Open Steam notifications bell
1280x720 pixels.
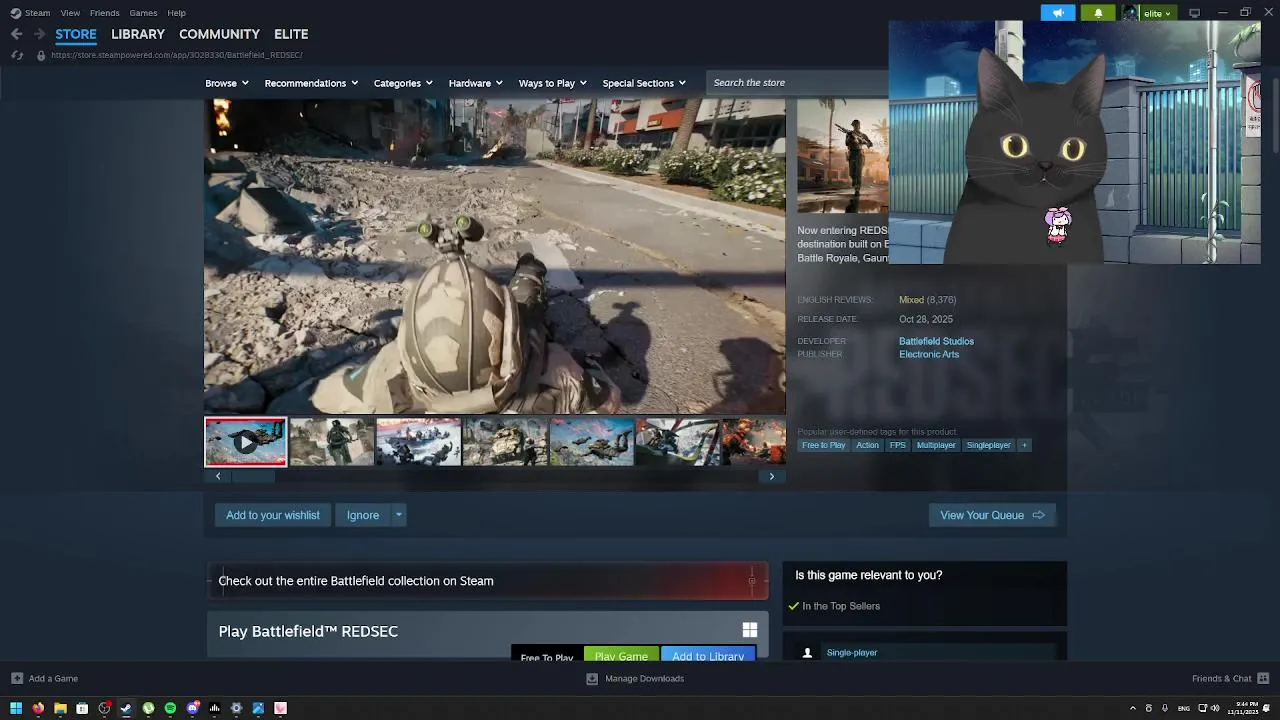(x=1098, y=13)
